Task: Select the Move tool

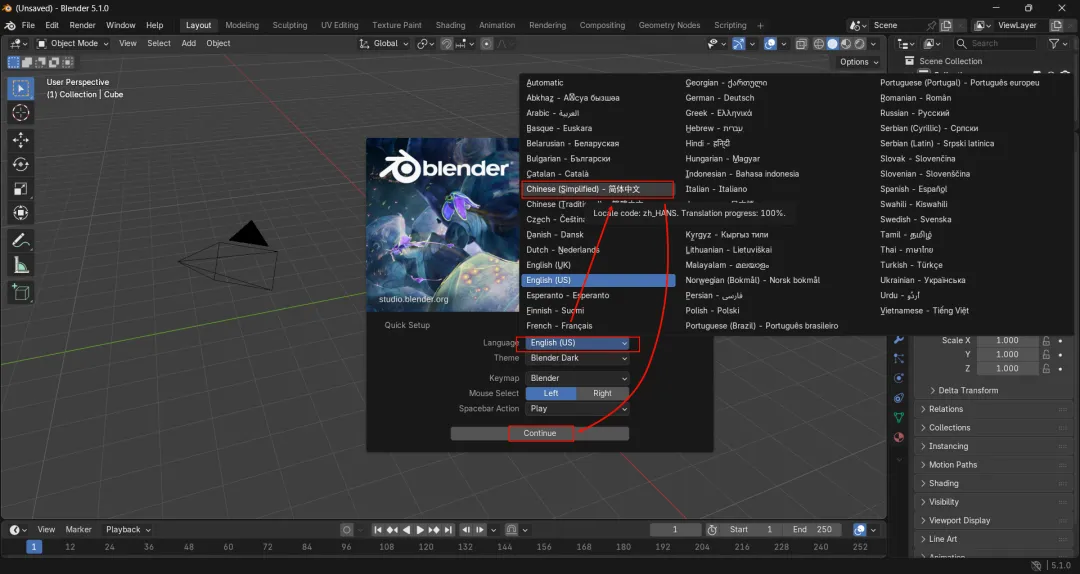Action: 21,140
